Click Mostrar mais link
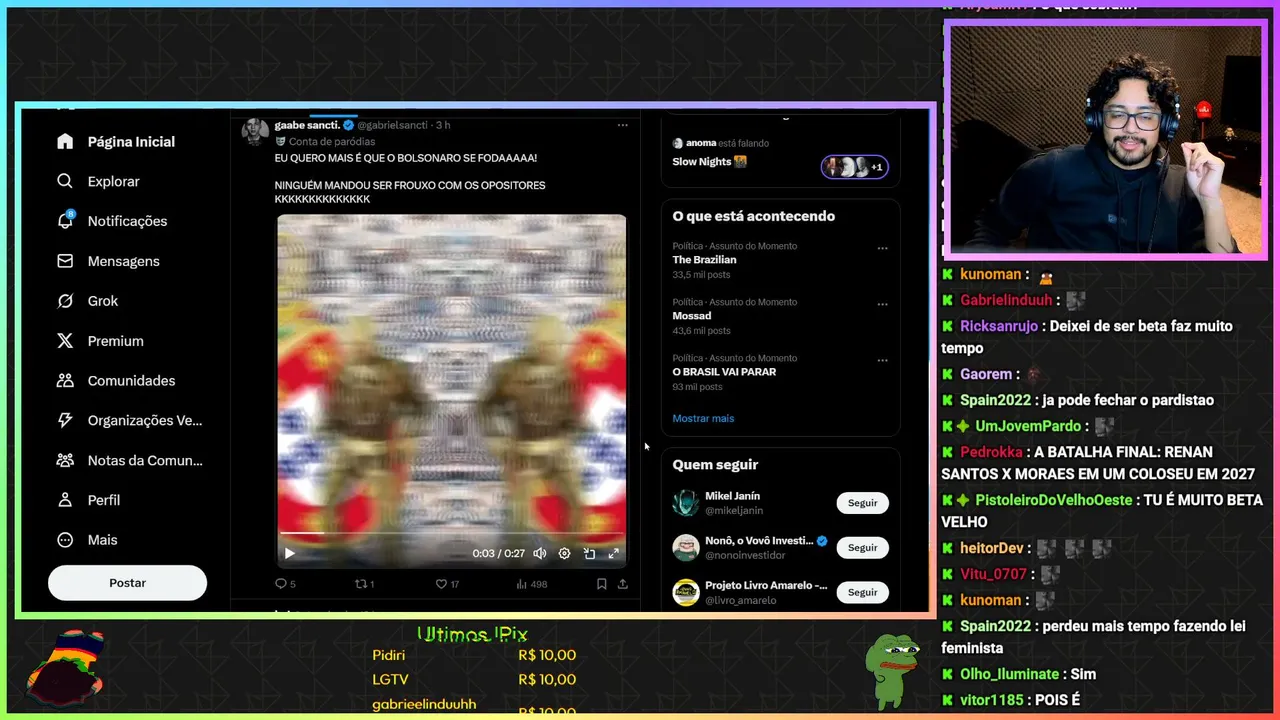The height and width of the screenshot is (720, 1280). point(703,418)
